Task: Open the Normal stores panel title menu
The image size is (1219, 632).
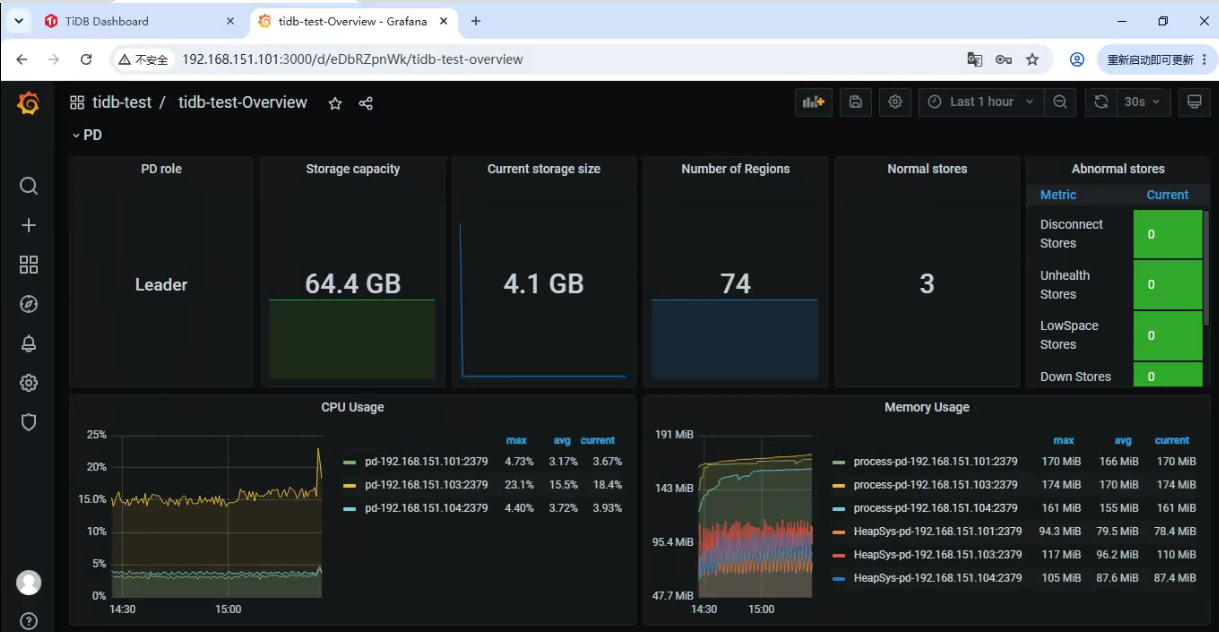Action: (x=927, y=169)
